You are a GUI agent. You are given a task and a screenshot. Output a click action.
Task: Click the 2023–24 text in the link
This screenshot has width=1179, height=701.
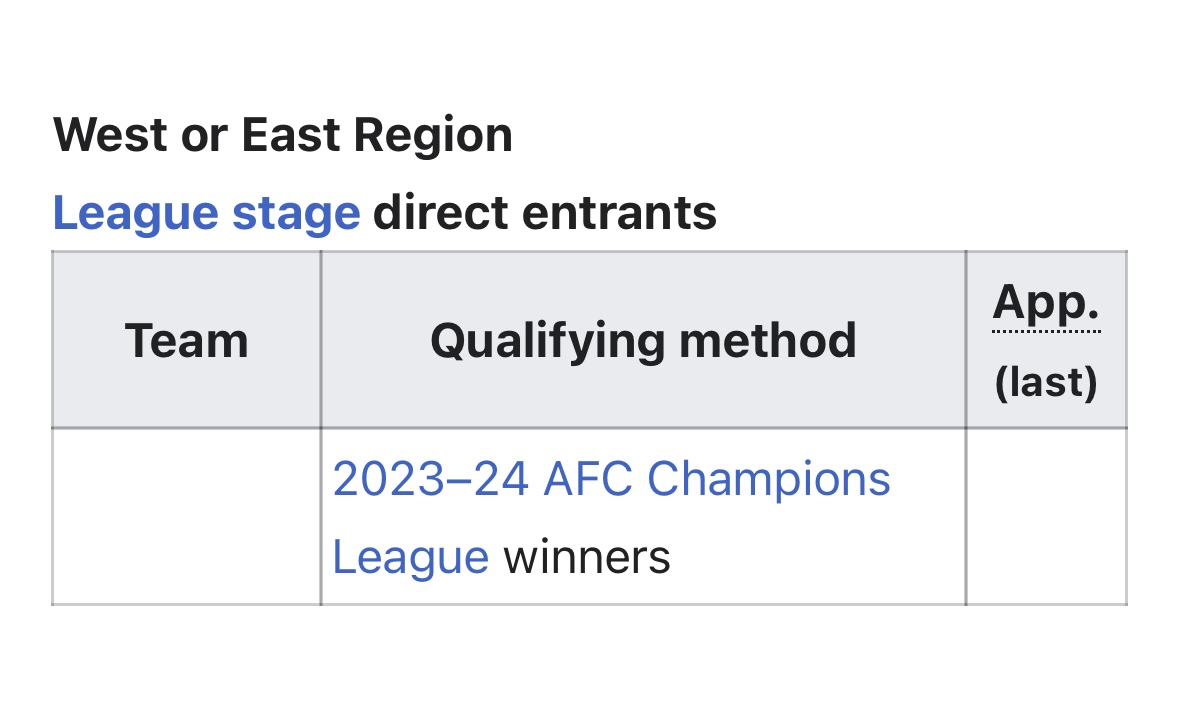pyautogui.click(x=430, y=480)
